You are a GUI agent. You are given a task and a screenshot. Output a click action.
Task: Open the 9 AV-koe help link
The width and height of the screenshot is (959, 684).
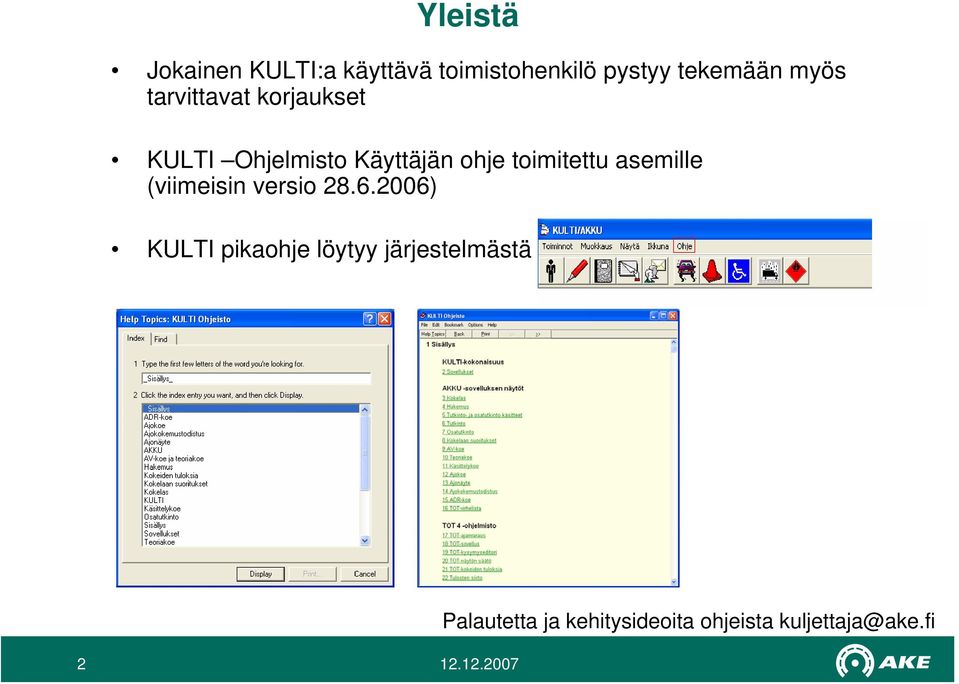[453, 449]
